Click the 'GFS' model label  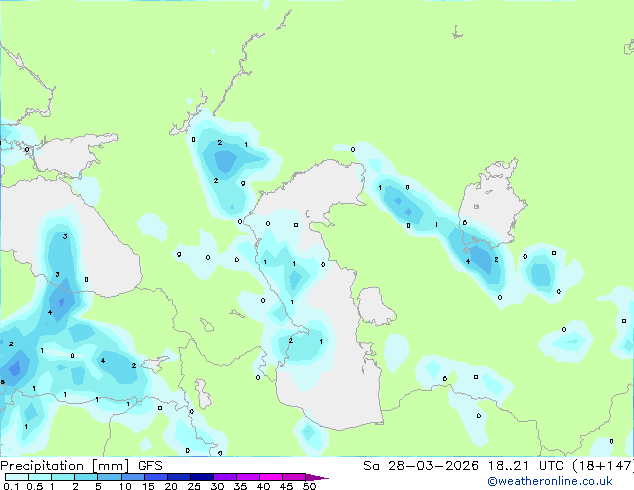(x=150, y=466)
